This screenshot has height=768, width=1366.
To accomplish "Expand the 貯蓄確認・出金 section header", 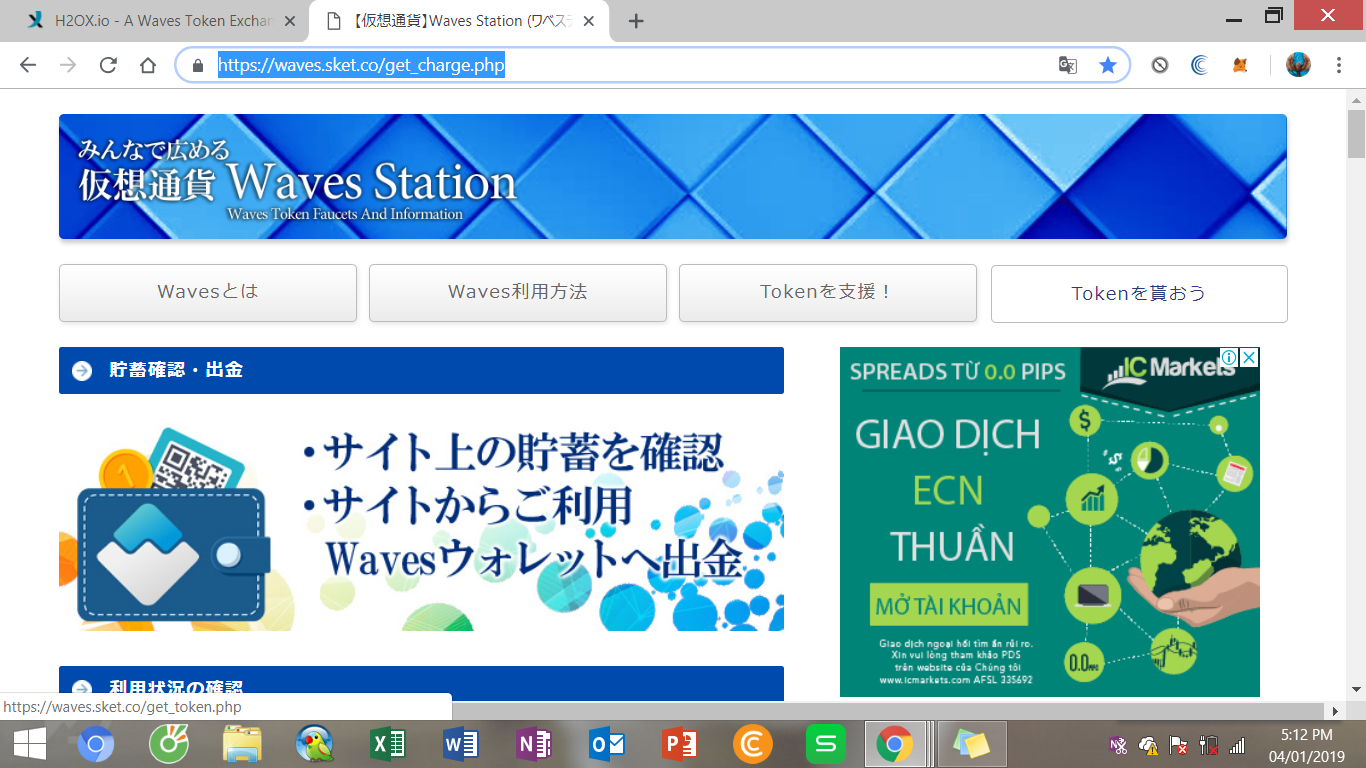I will [421, 370].
